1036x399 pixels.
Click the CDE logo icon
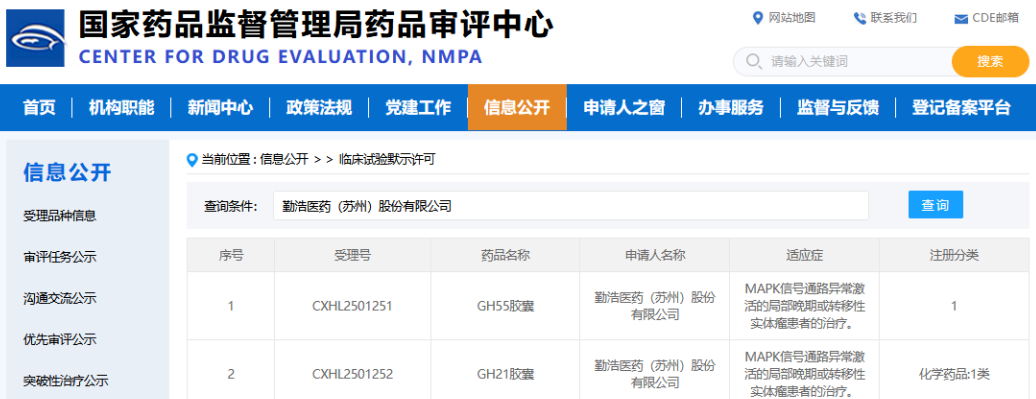click(36, 38)
